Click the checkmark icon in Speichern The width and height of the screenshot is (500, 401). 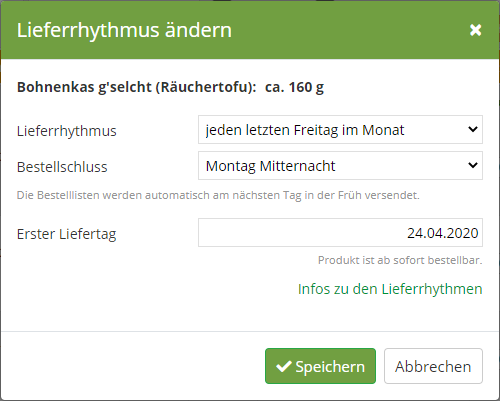pyautogui.click(x=284, y=366)
